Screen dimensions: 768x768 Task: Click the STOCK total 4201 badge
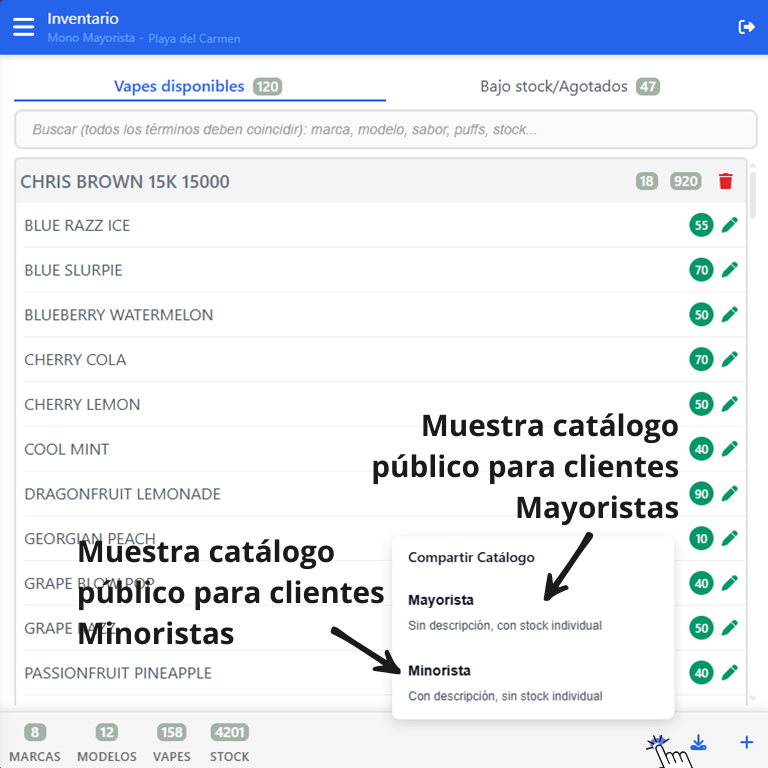[x=229, y=732]
